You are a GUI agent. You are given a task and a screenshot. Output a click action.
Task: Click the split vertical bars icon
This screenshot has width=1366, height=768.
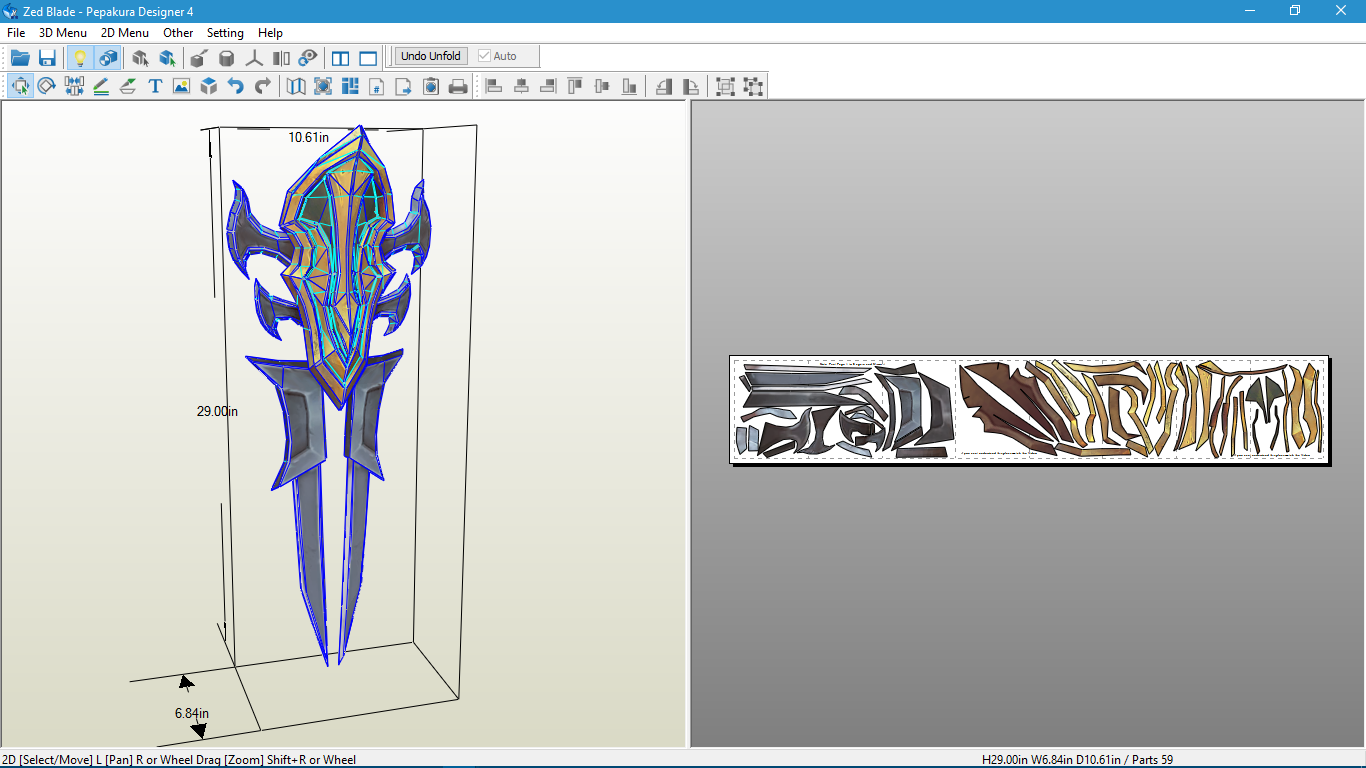pos(281,58)
